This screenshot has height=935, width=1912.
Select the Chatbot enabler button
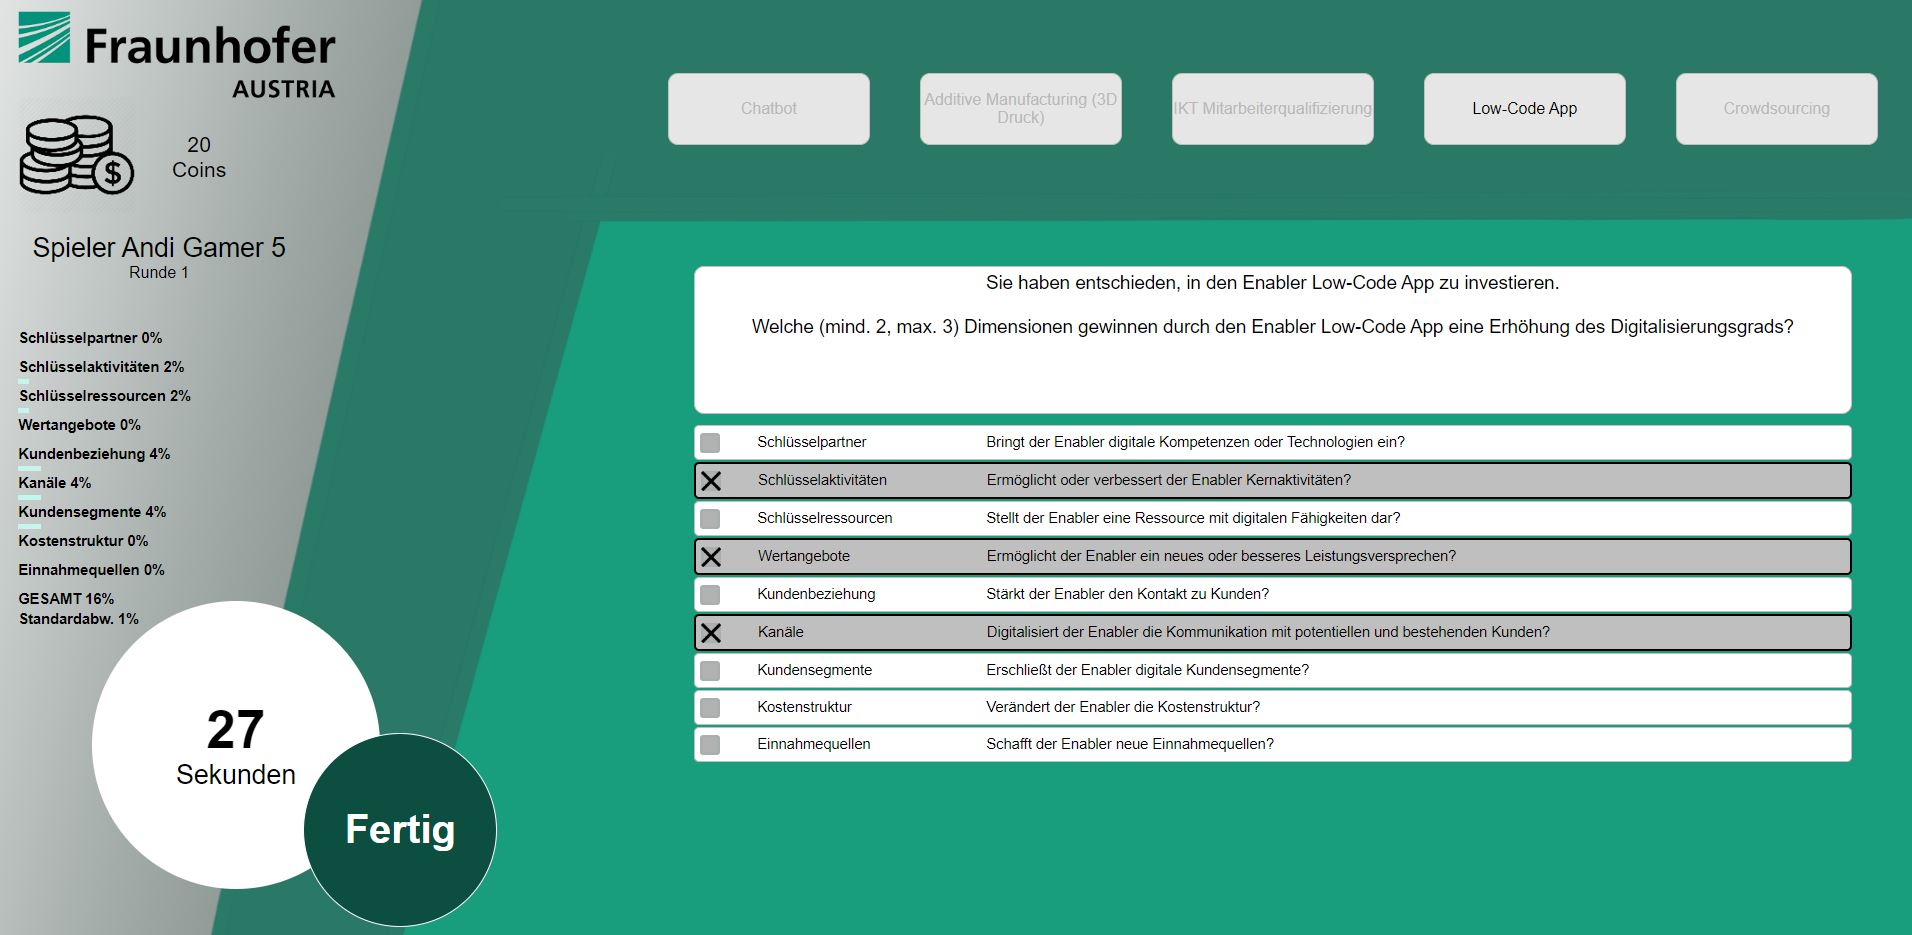point(769,108)
